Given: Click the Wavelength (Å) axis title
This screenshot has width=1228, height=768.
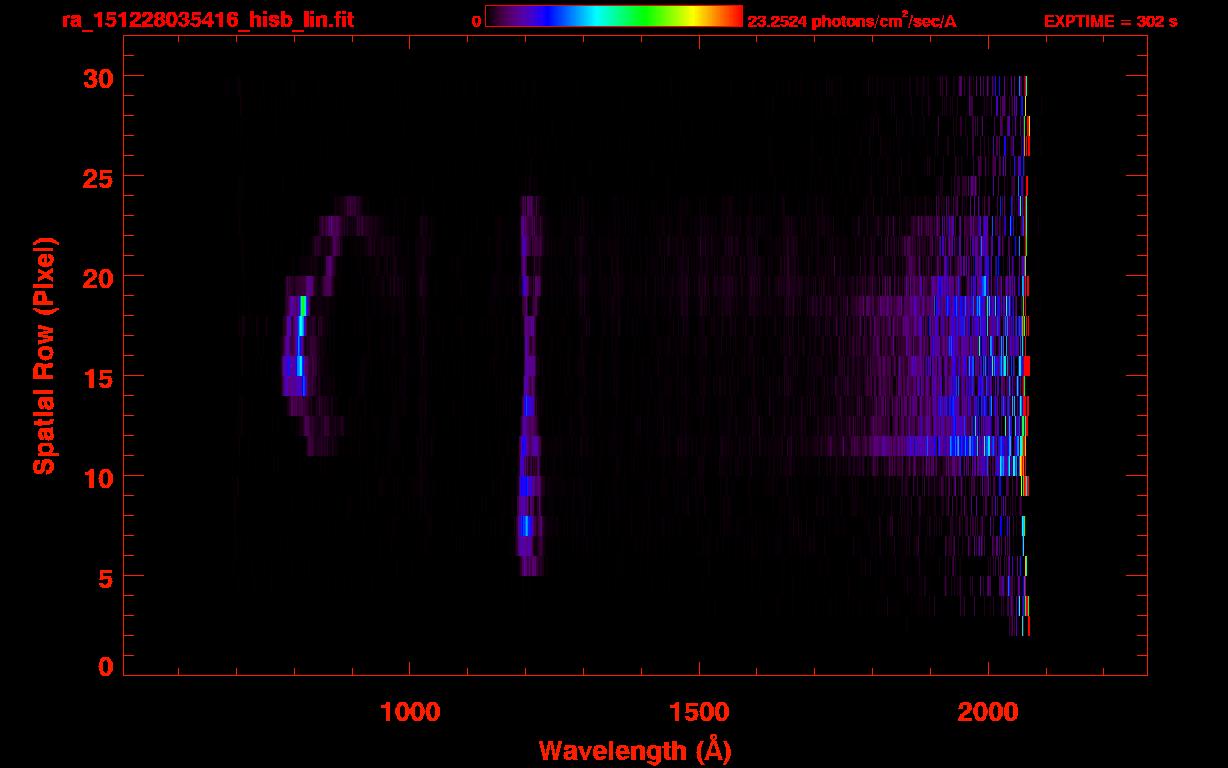Looking at the screenshot, I should click(635, 750).
